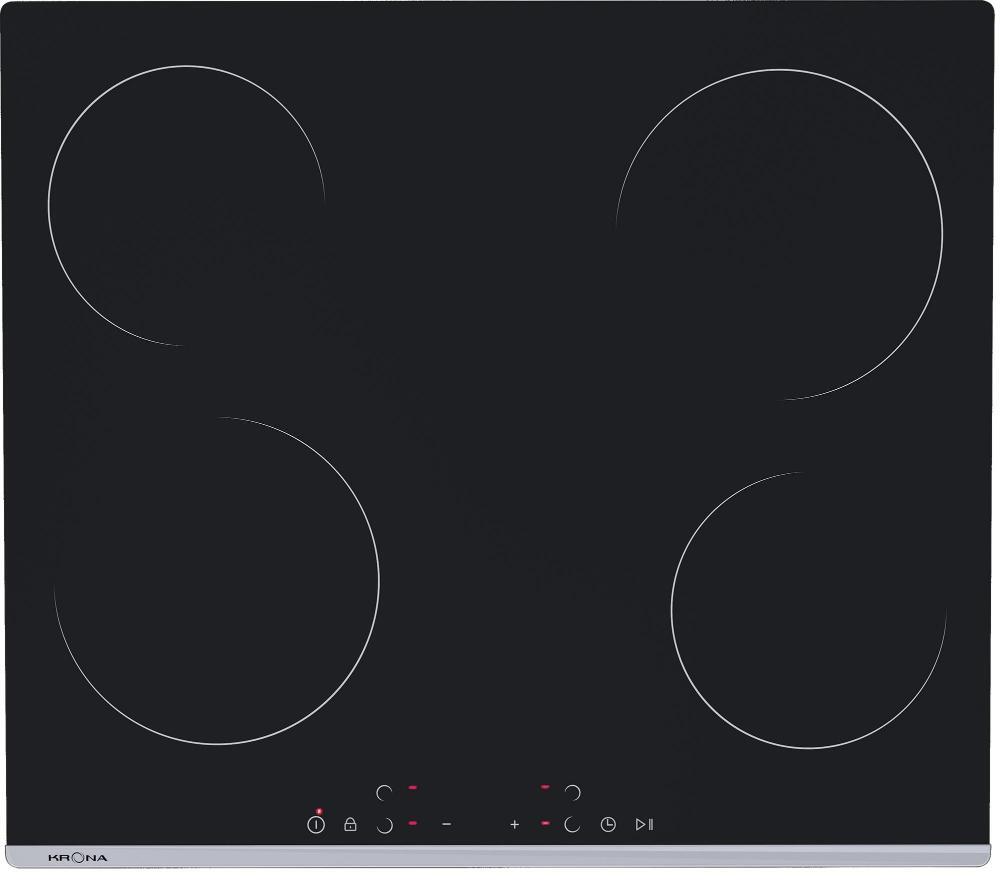Click the Krona brand logo
1000x880 pixels.
[77, 857]
